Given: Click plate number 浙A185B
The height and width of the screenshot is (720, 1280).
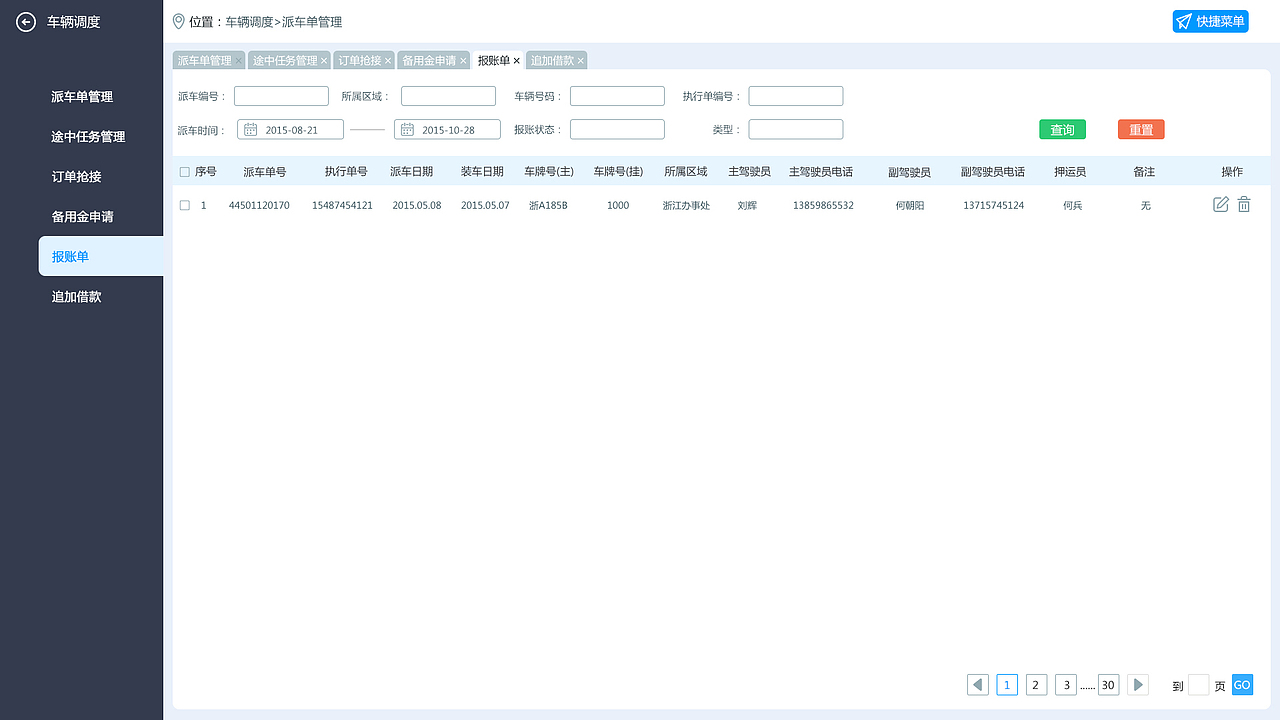Looking at the screenshot, I should pyautogui.click(x=548, y=205).
